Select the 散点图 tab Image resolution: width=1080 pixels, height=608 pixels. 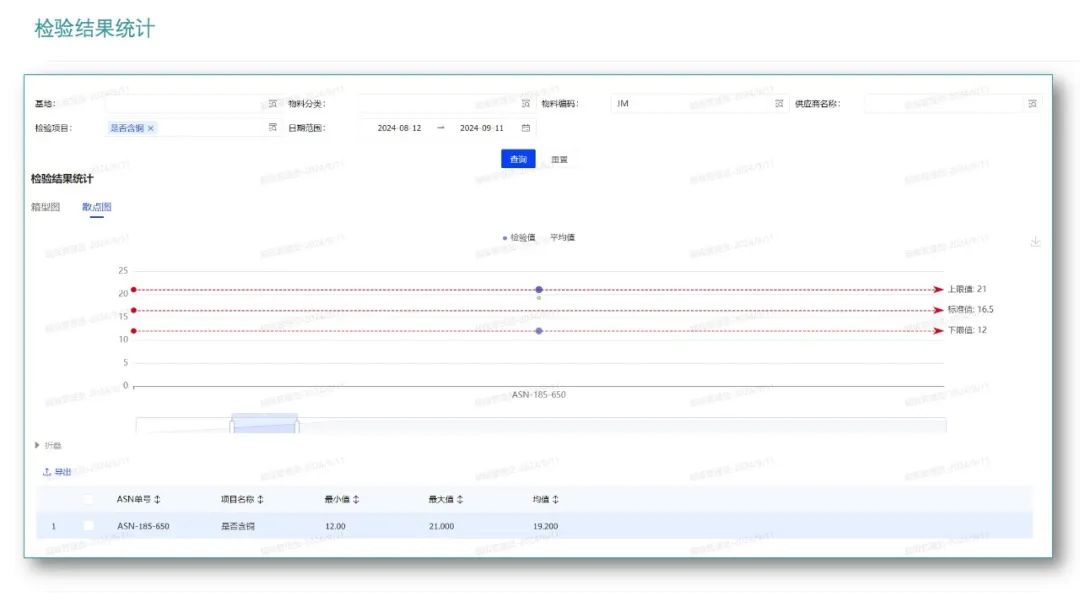tap(96, 207)
